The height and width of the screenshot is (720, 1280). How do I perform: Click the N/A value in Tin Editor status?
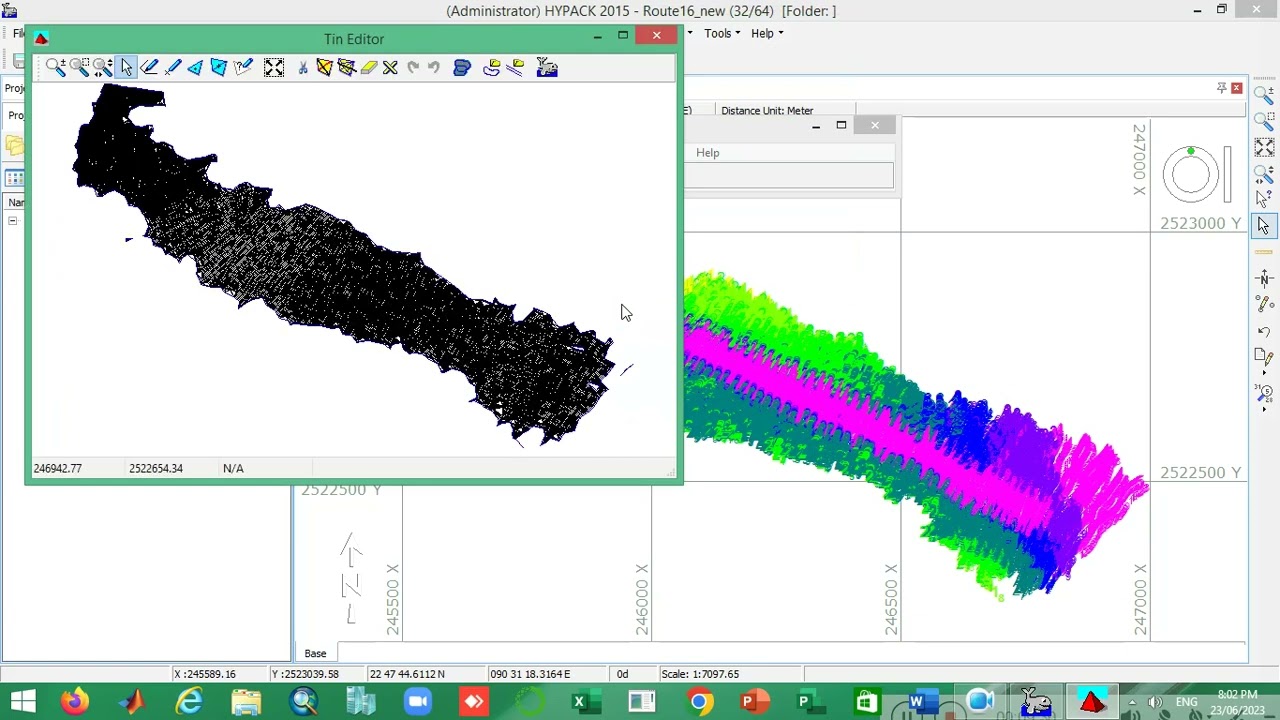coord(233,468)
